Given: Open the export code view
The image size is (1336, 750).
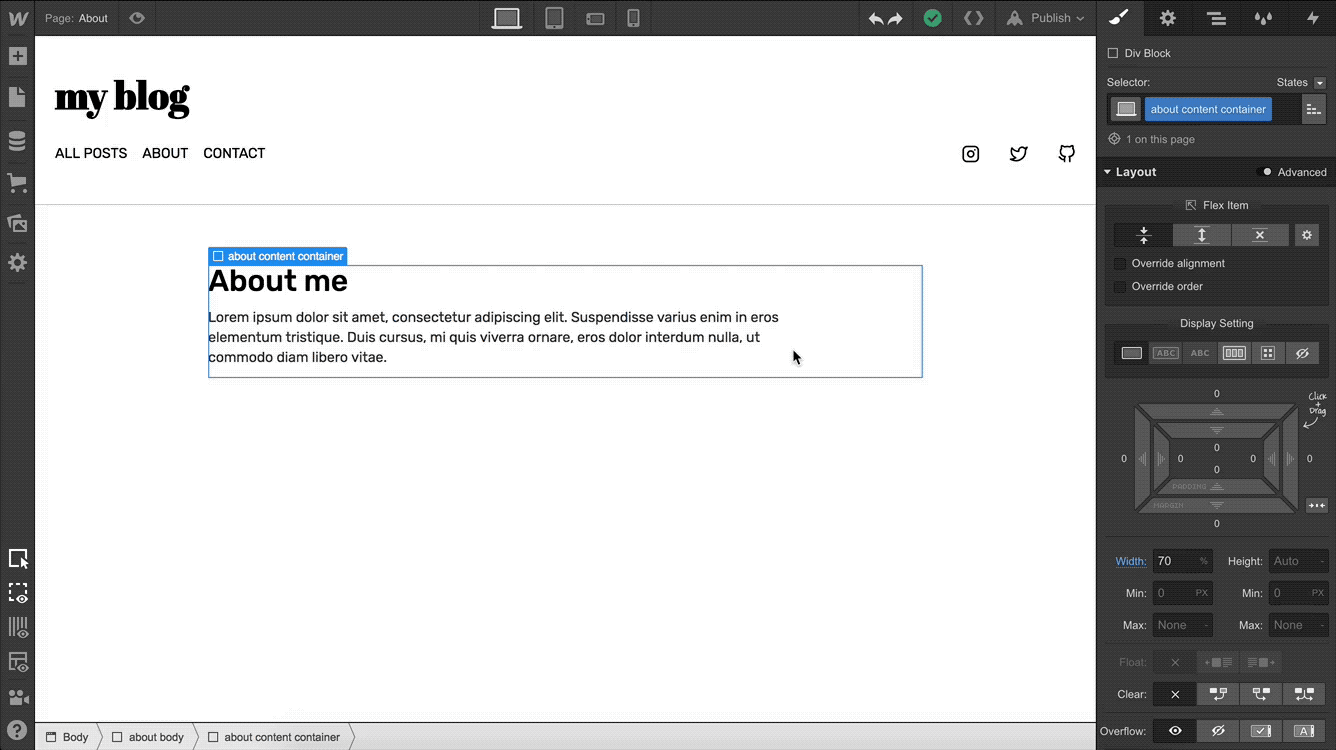Looking at the screenshot, I should (x=973, y=18).
